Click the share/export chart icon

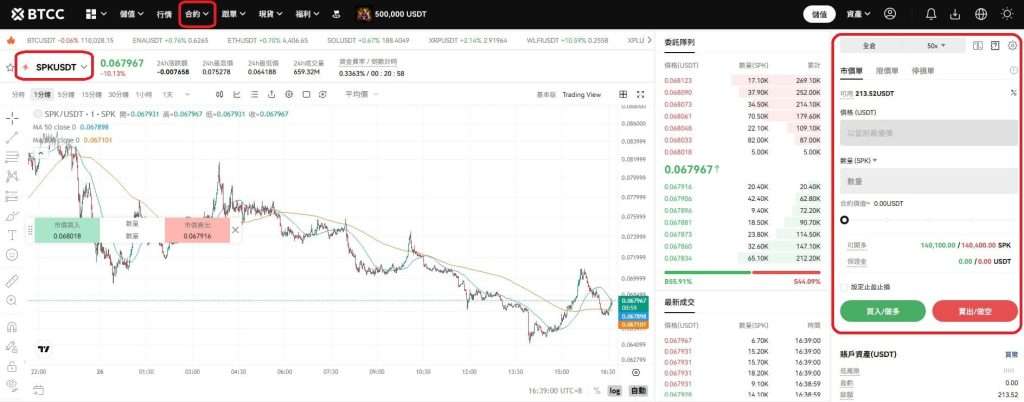[x=271, y=95]
